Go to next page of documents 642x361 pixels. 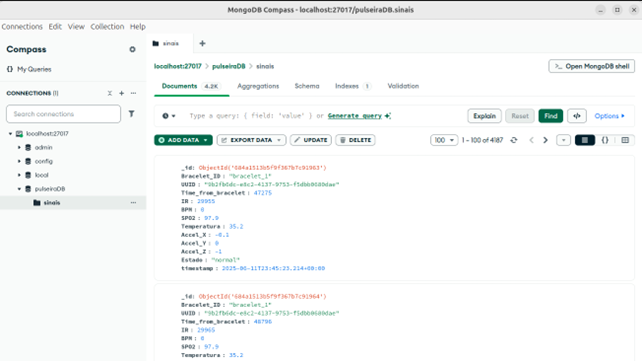point(545,140)
